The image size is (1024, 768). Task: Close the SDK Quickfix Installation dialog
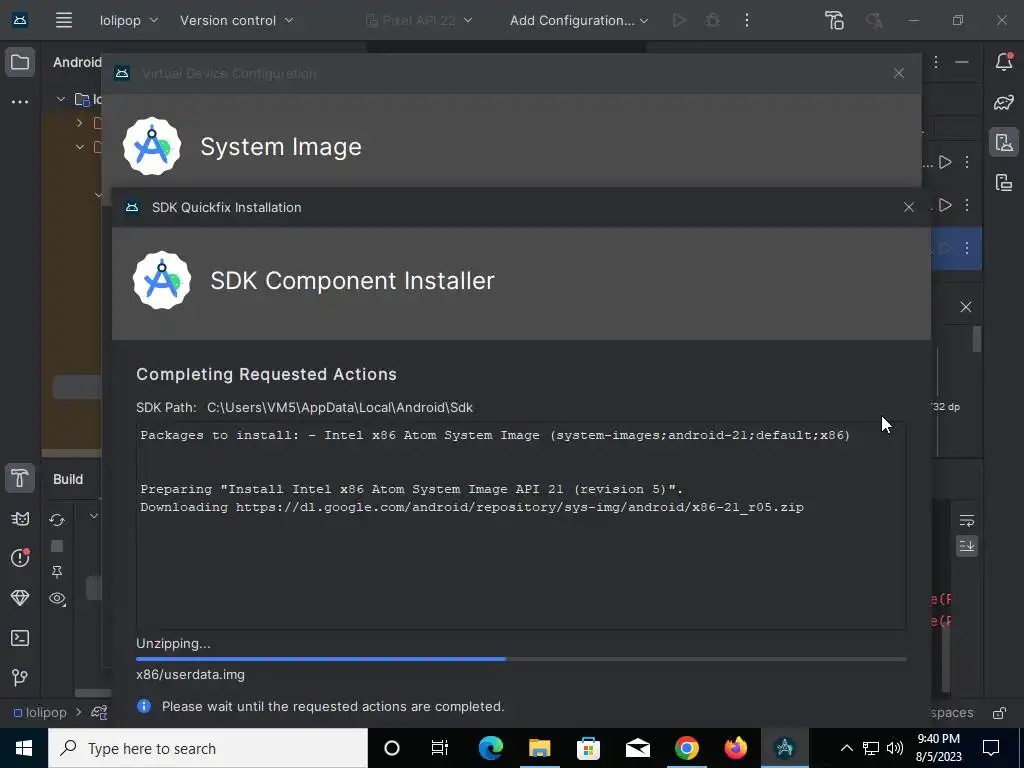pyautogui.click(x=908, y=207)
